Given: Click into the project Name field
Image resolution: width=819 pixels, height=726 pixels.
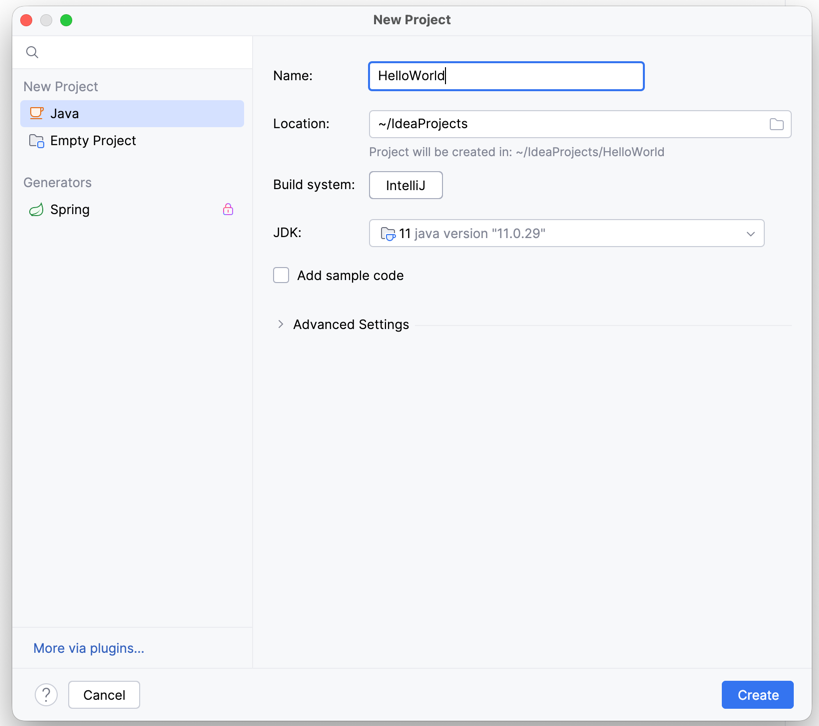Looking at the screenshot, I should point(506,76).
